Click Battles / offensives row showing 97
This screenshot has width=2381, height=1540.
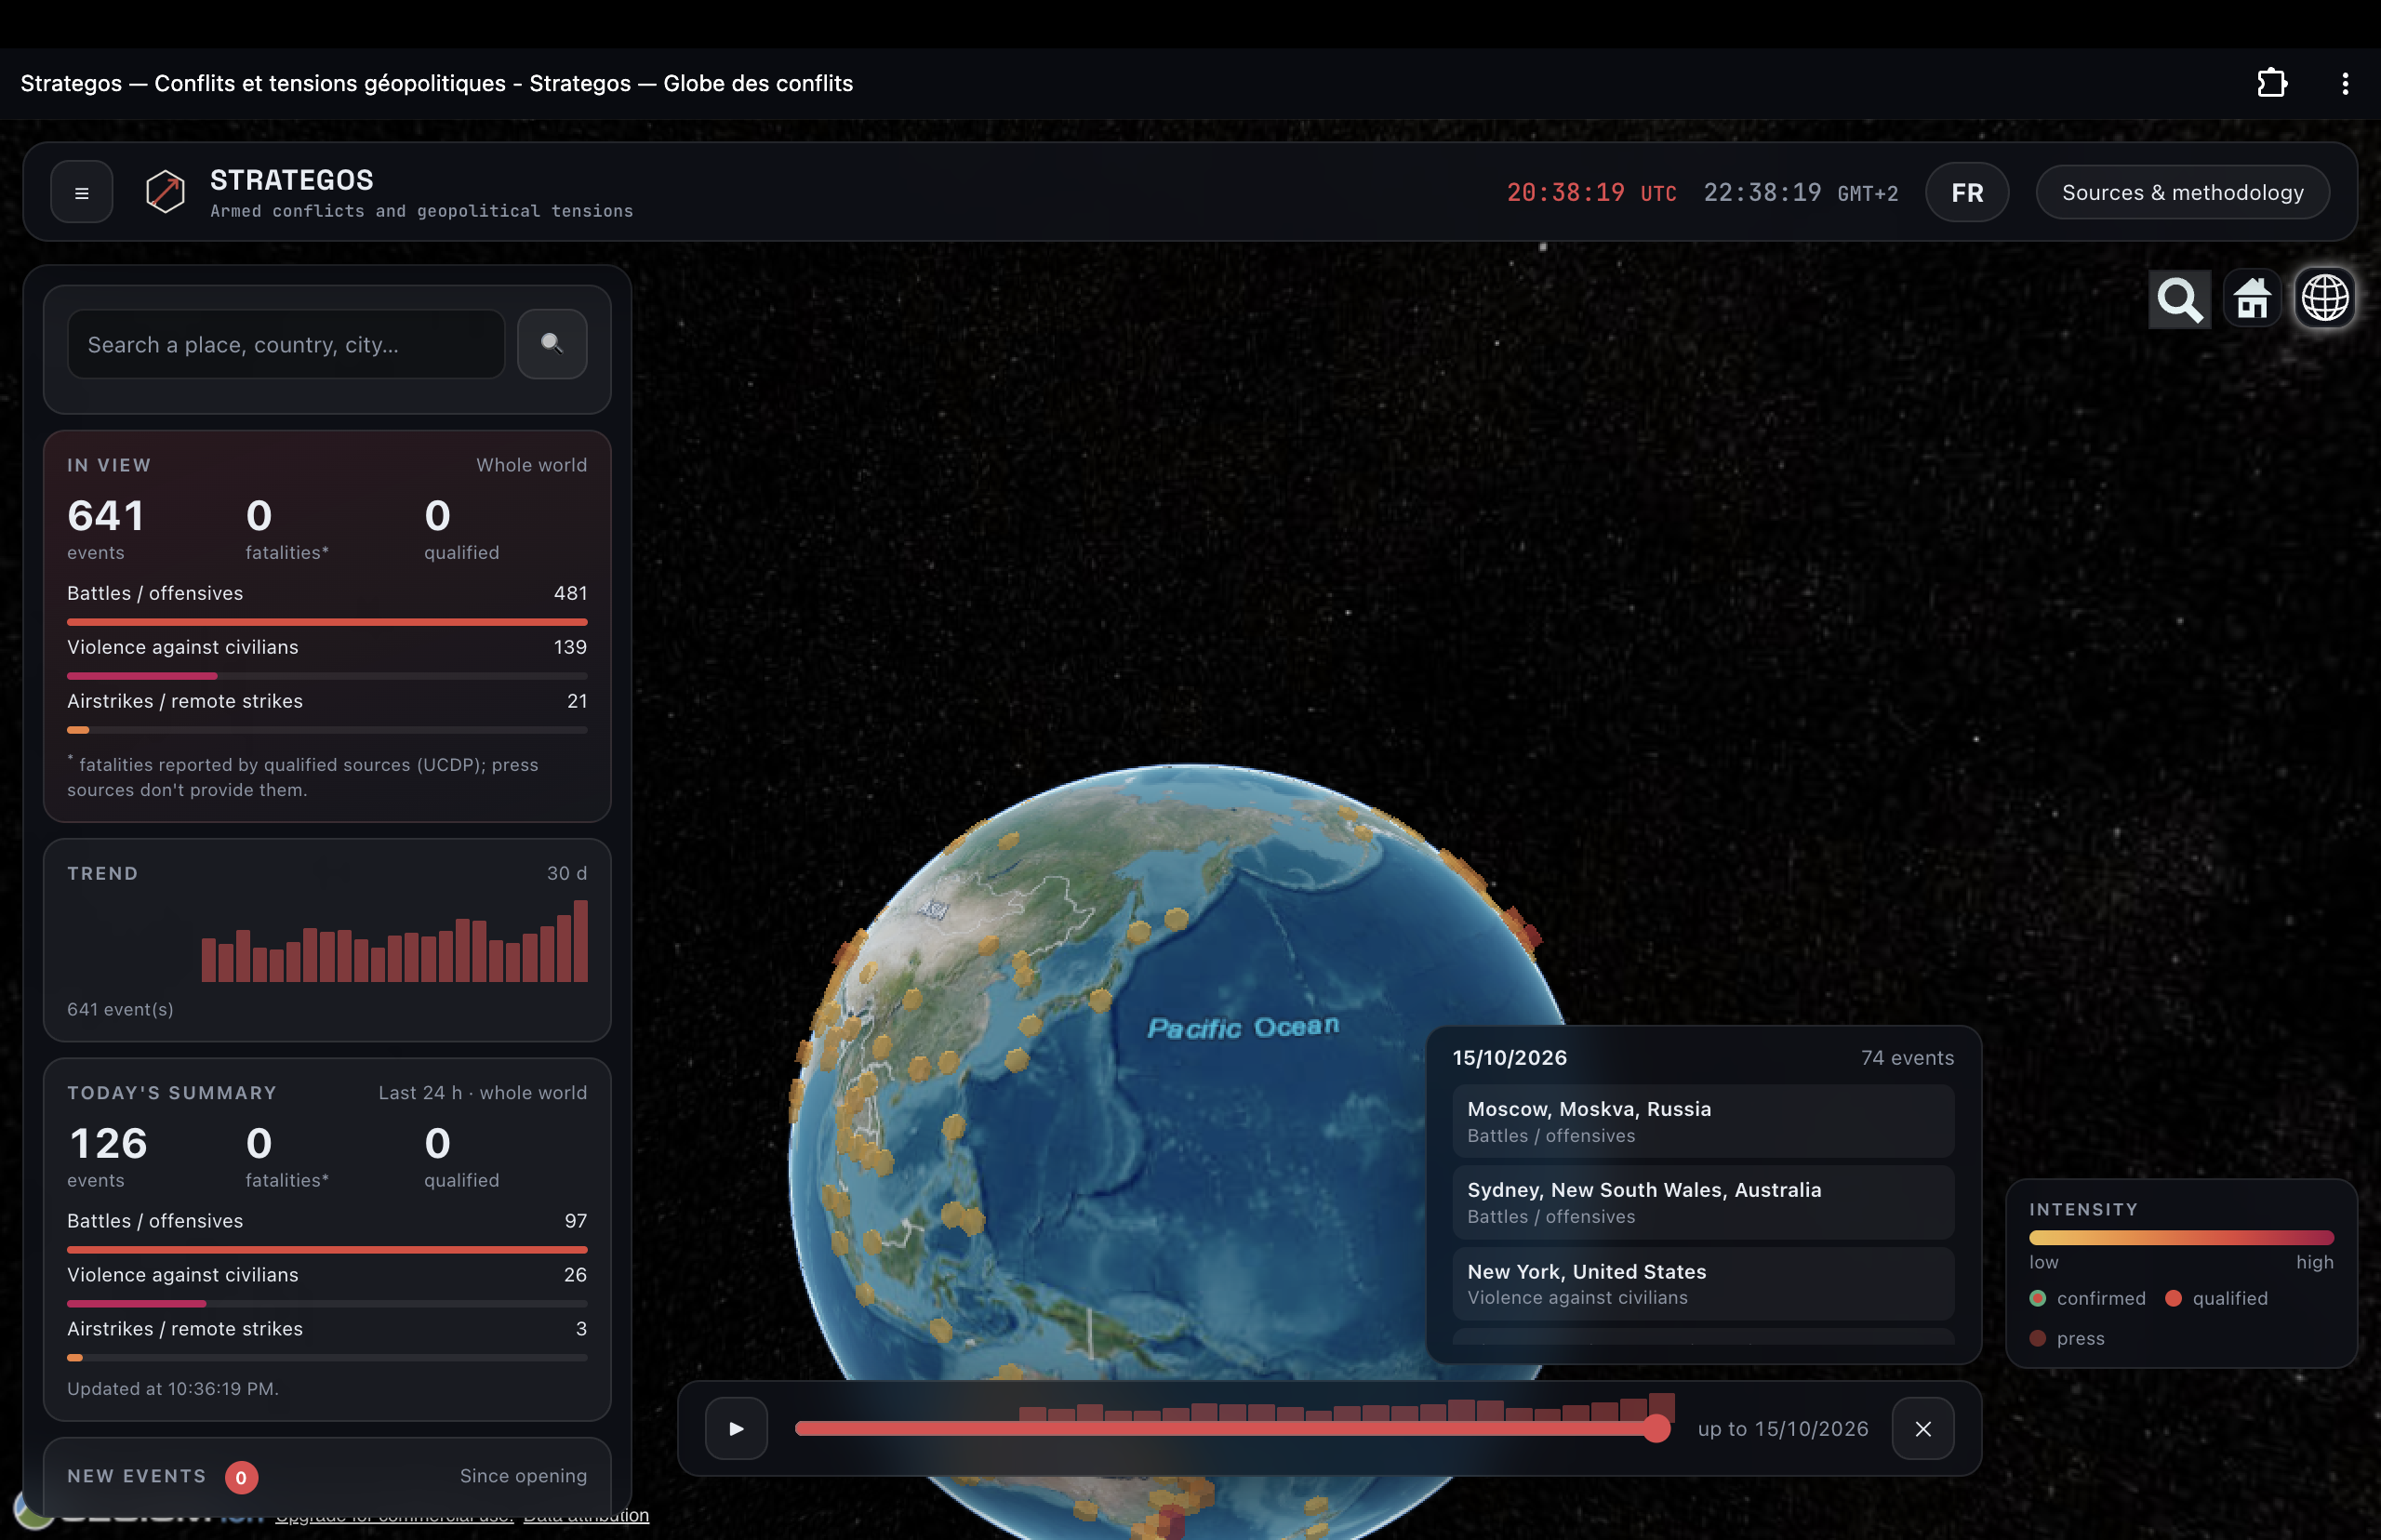(x=327, y=1232)
